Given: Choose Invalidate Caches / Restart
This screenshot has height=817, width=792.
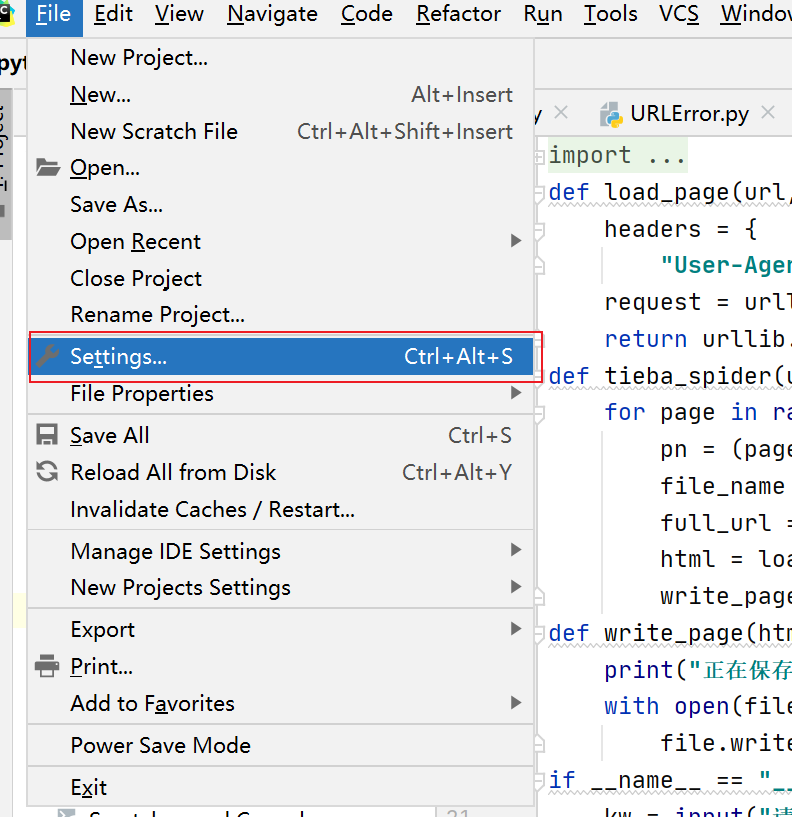Looking at the screenshot, I should tap(212, 509).
